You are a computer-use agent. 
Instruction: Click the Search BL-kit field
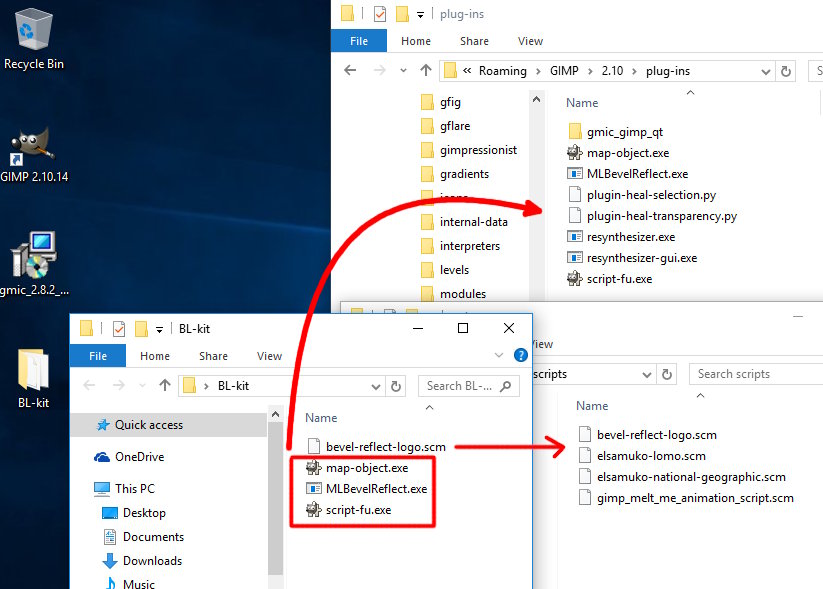pyautogui.click(x=468, y=386)
